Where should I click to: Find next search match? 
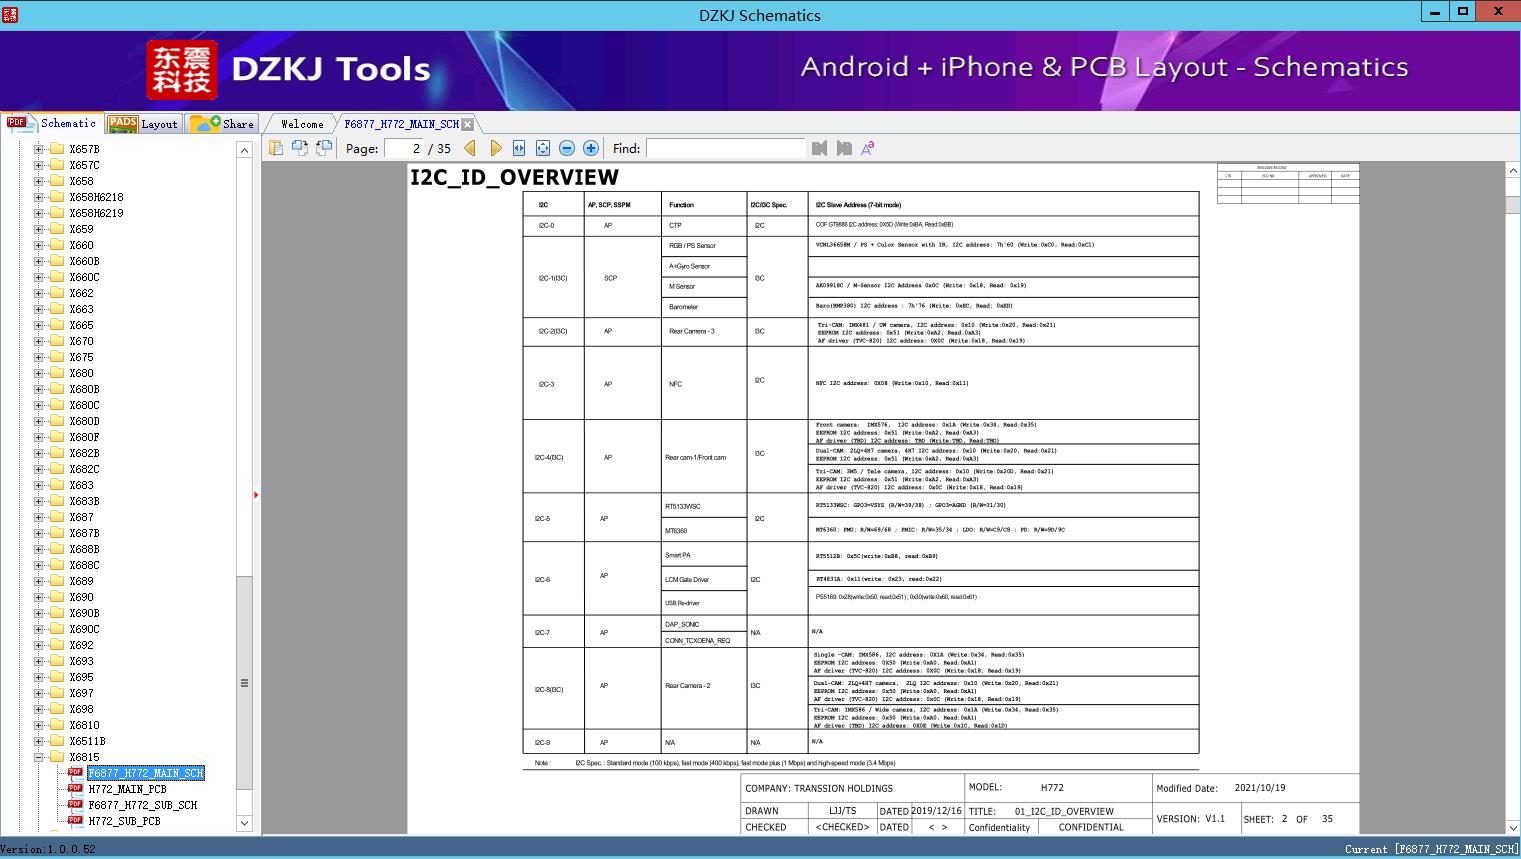coord(844,148)
